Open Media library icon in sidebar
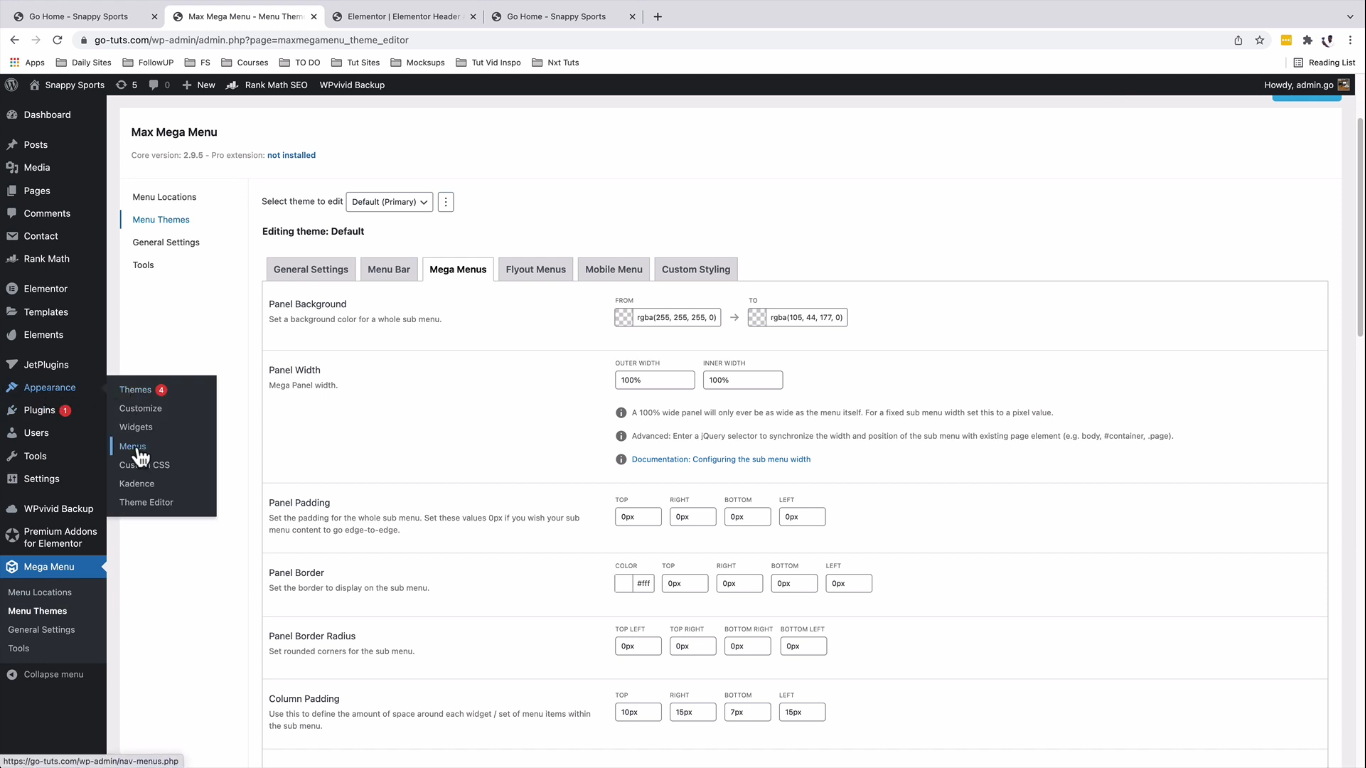This screenshot has width=1366, height=768. pos(12,168)
